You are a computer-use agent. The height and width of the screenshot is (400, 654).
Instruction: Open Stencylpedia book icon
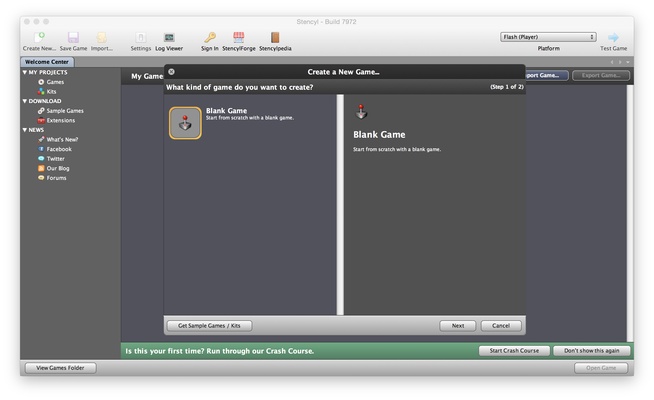click(275, 38)
